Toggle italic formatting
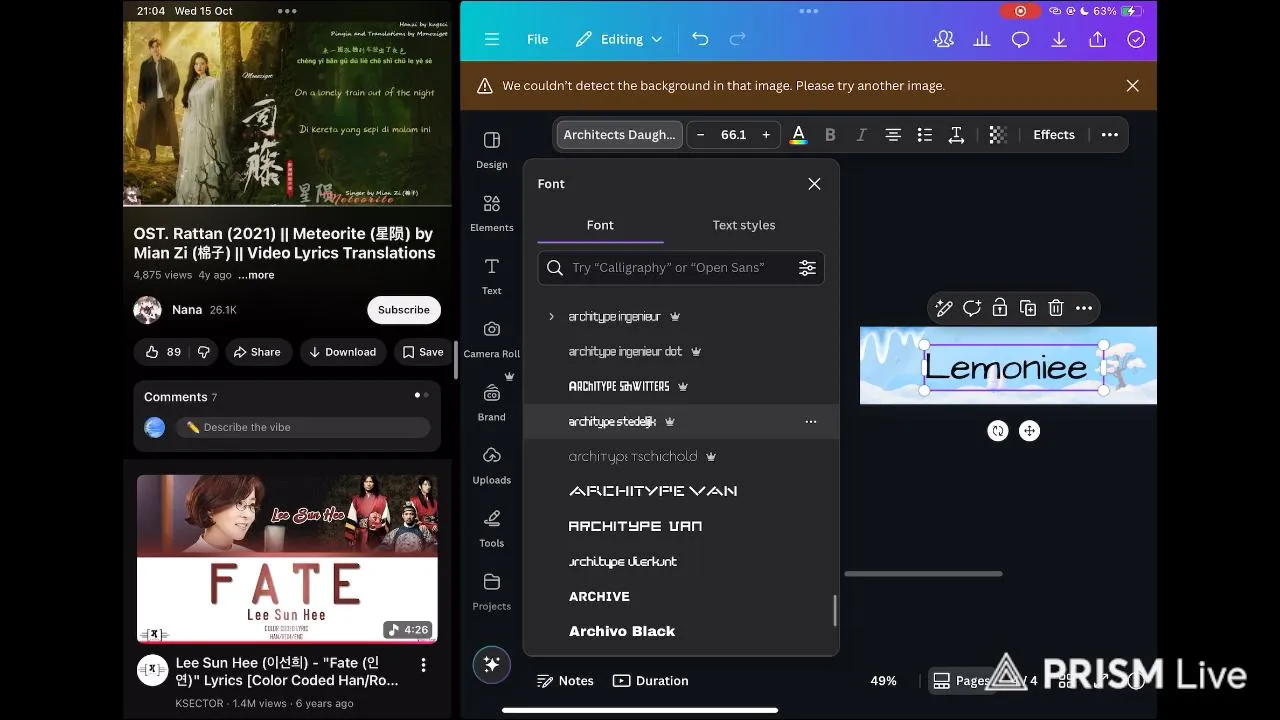Screen dimensions: 1280x720 861,135
